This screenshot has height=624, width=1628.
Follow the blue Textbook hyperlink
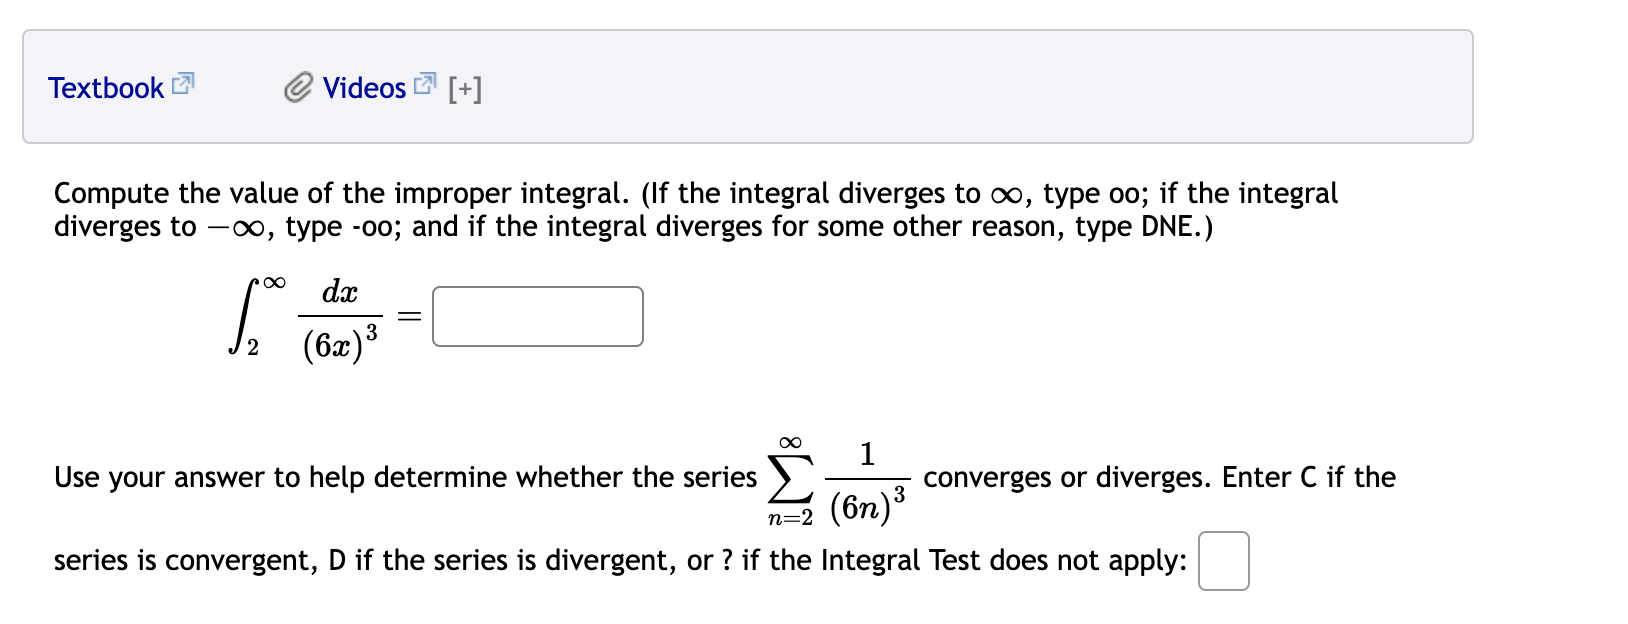click(105, 88)
